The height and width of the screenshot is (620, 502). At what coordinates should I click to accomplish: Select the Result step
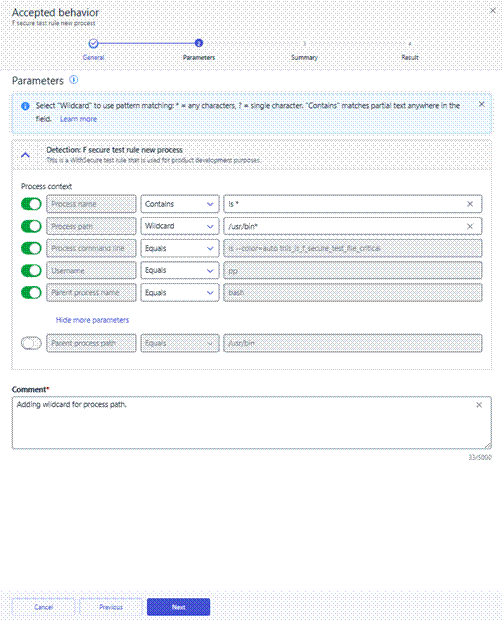tap(410, 57)
